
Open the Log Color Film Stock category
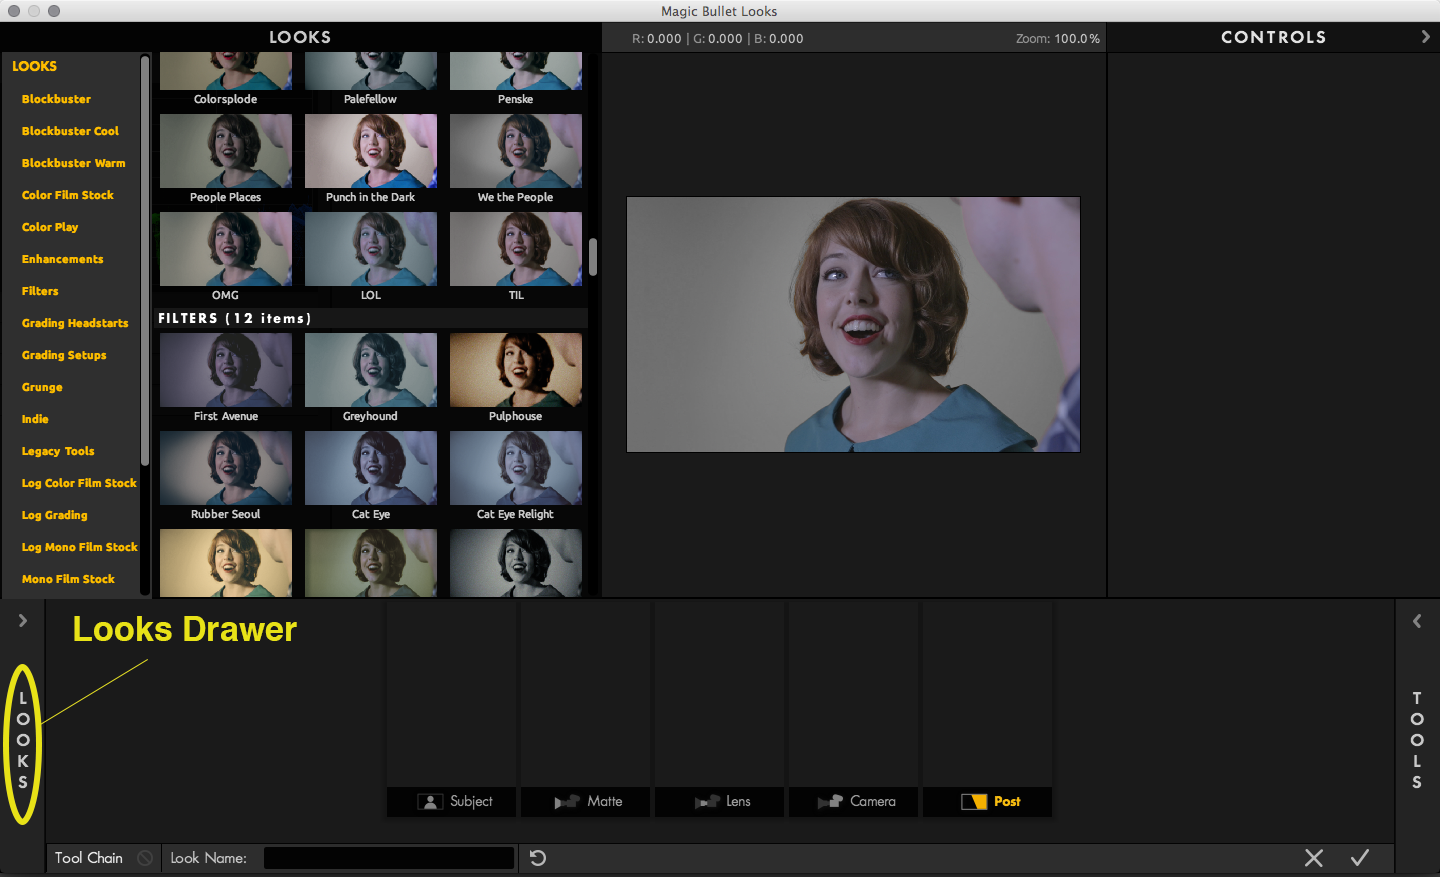point(79,483)
